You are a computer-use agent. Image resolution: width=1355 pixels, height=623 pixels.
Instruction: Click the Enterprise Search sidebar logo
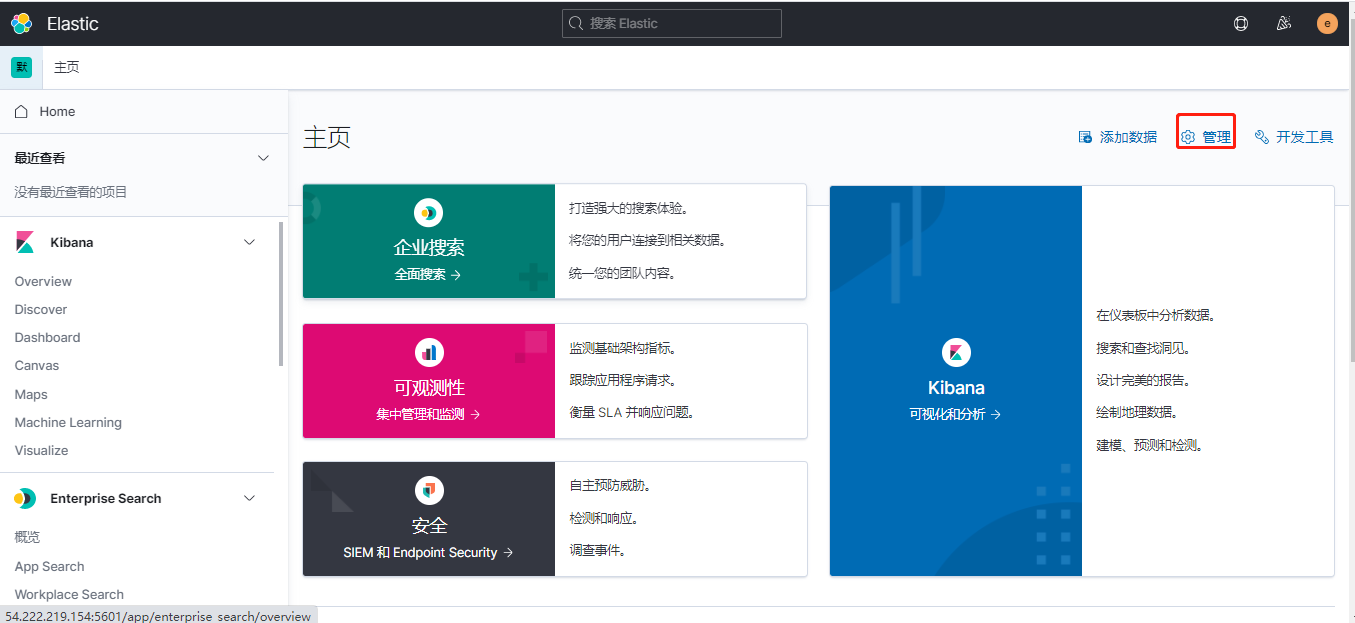pyautogui.click(x=25, y=499)
